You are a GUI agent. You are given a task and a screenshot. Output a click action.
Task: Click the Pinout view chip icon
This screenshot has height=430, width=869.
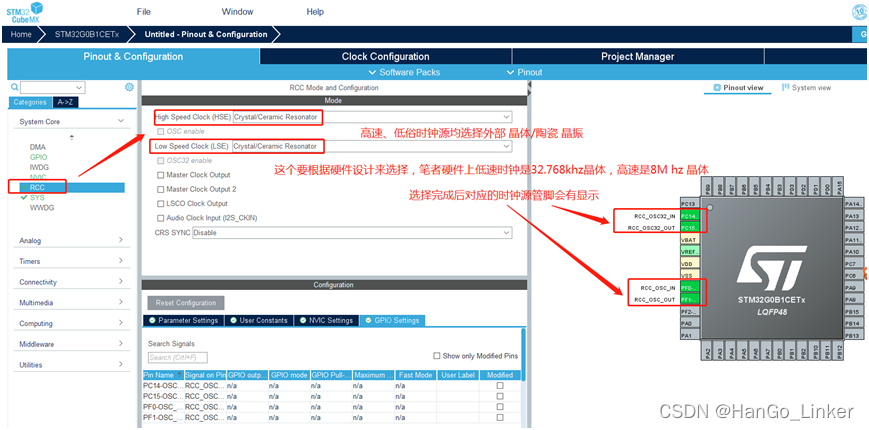717,88
